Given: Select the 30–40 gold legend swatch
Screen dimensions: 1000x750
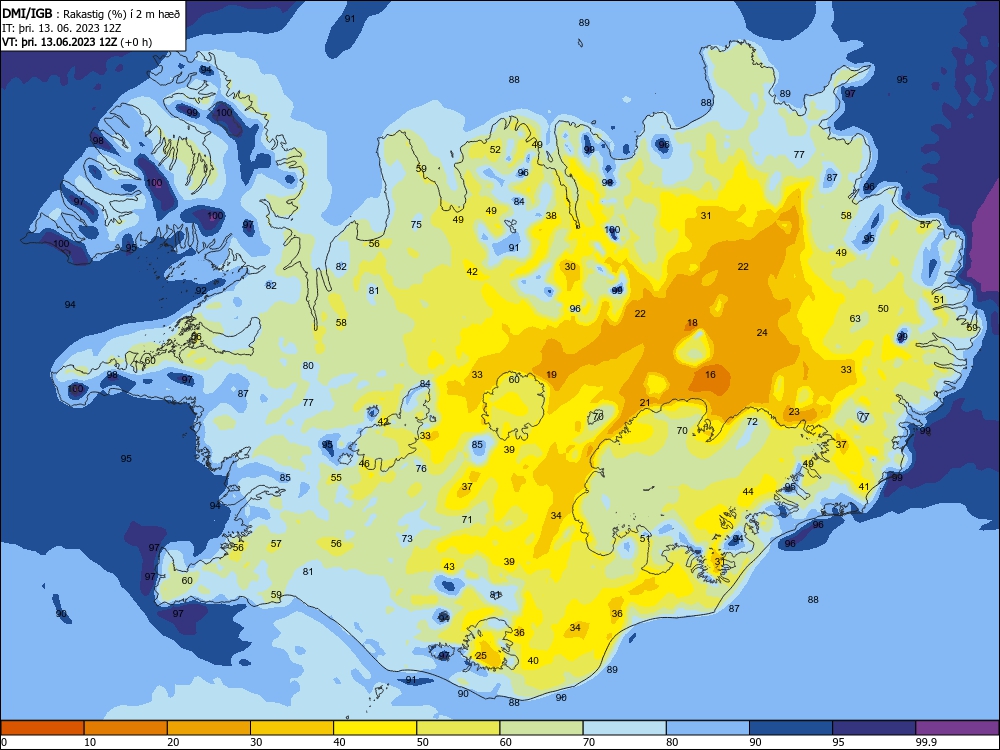Looking at the screenshot, I should [292, 728].
